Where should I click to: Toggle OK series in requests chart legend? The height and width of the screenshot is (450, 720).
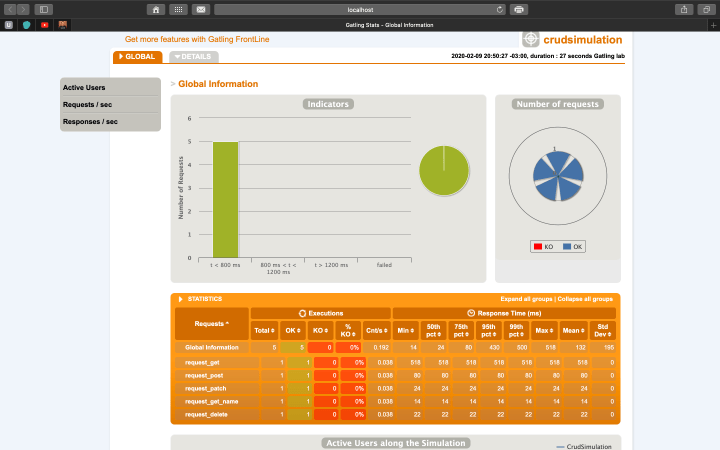(x=572, y=246)
